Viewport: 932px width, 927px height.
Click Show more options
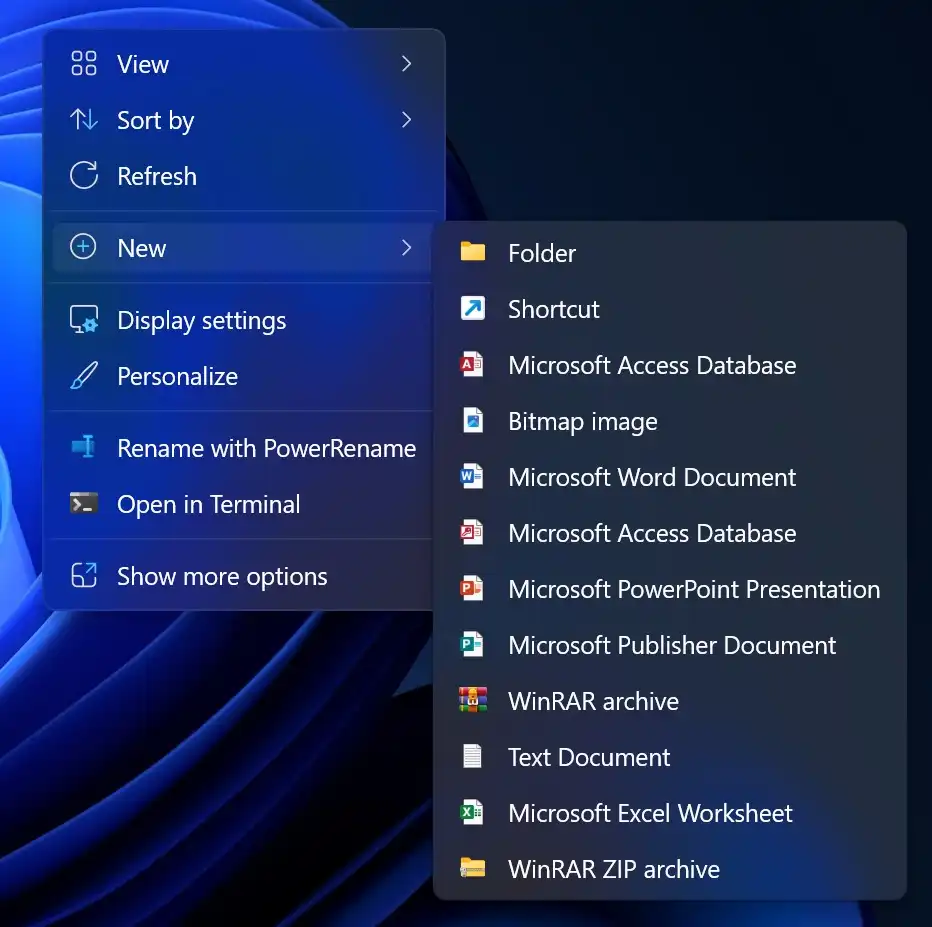click(x=243, y=576)
